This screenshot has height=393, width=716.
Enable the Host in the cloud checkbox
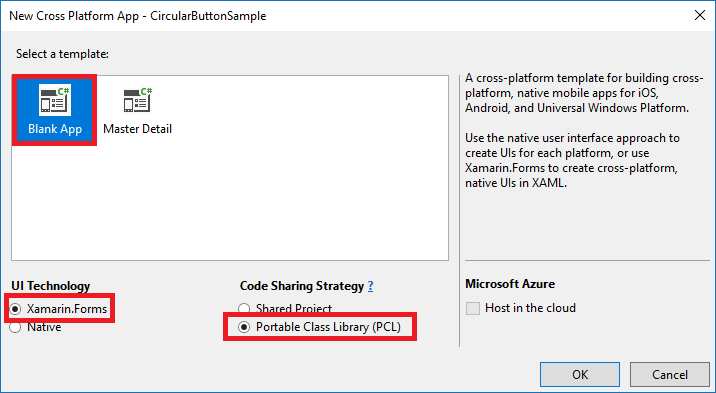[473, 308]
